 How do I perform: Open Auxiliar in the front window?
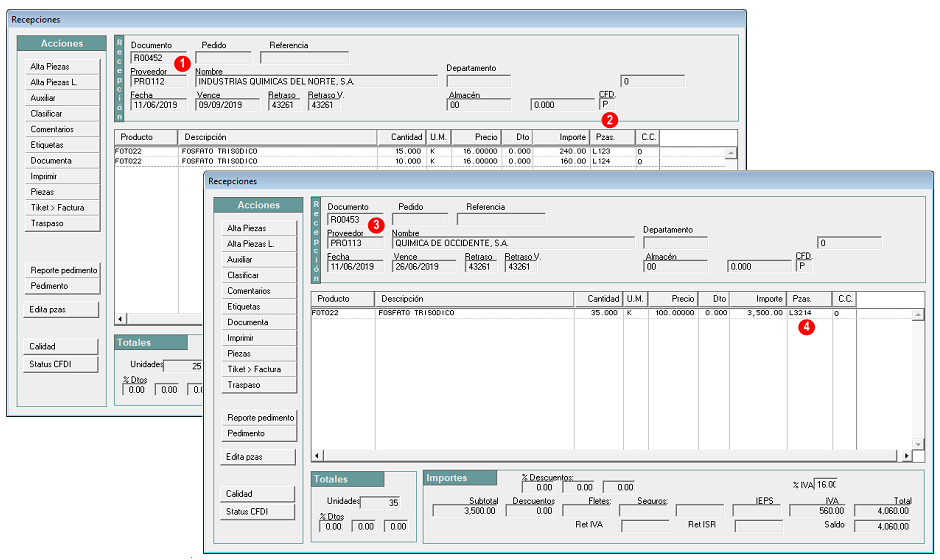point(259,260)
